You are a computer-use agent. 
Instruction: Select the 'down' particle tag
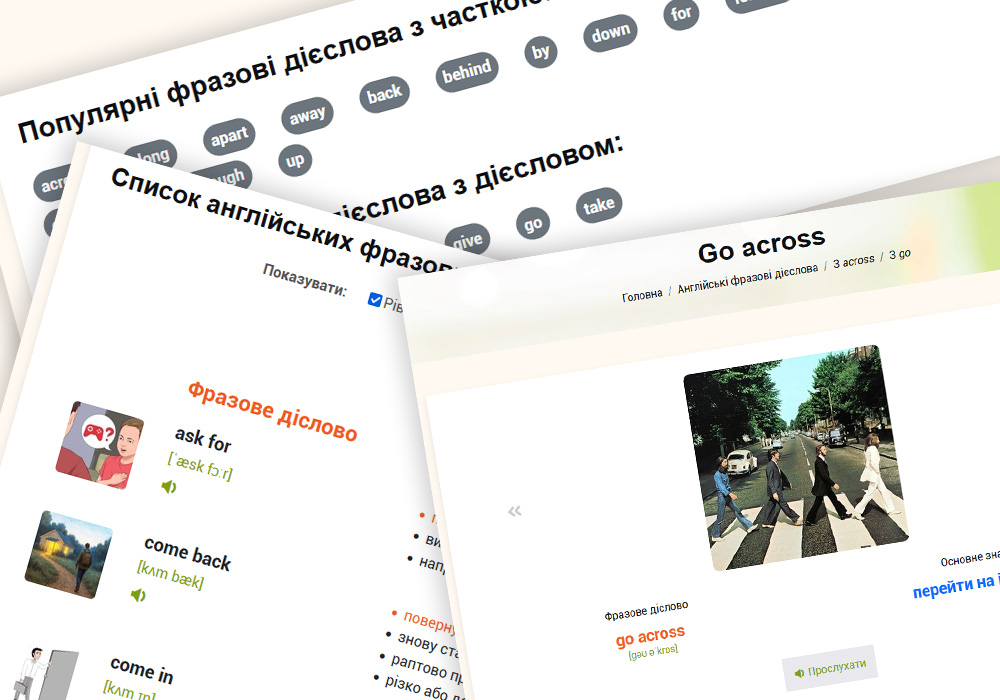(x=610, y=33)
